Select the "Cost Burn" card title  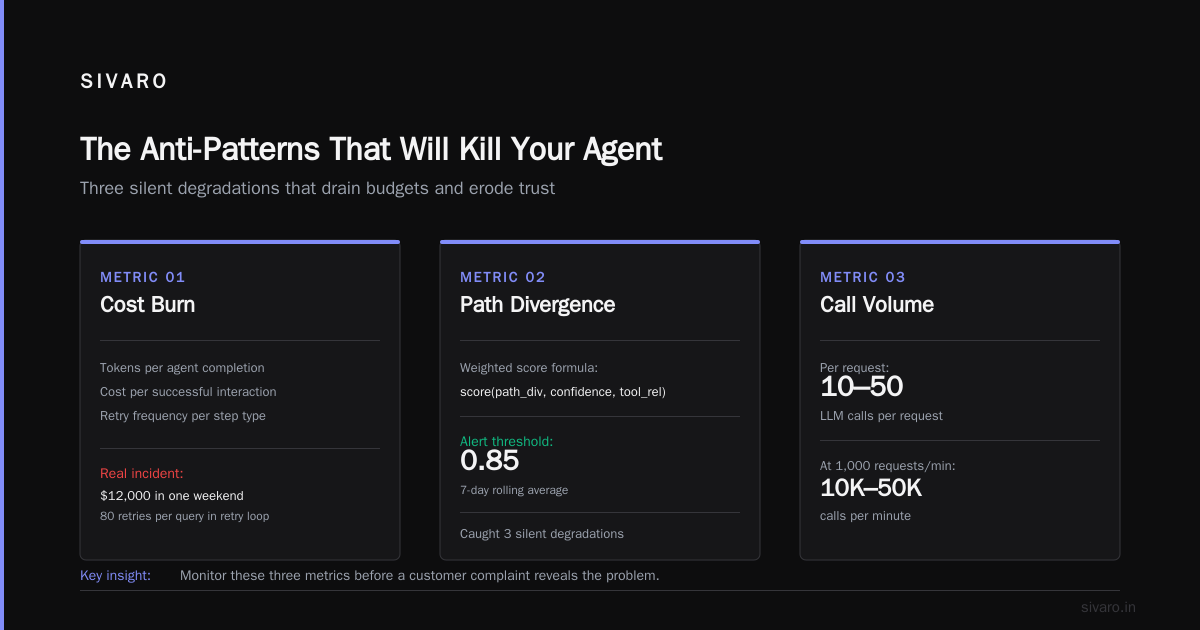[148, 305]
